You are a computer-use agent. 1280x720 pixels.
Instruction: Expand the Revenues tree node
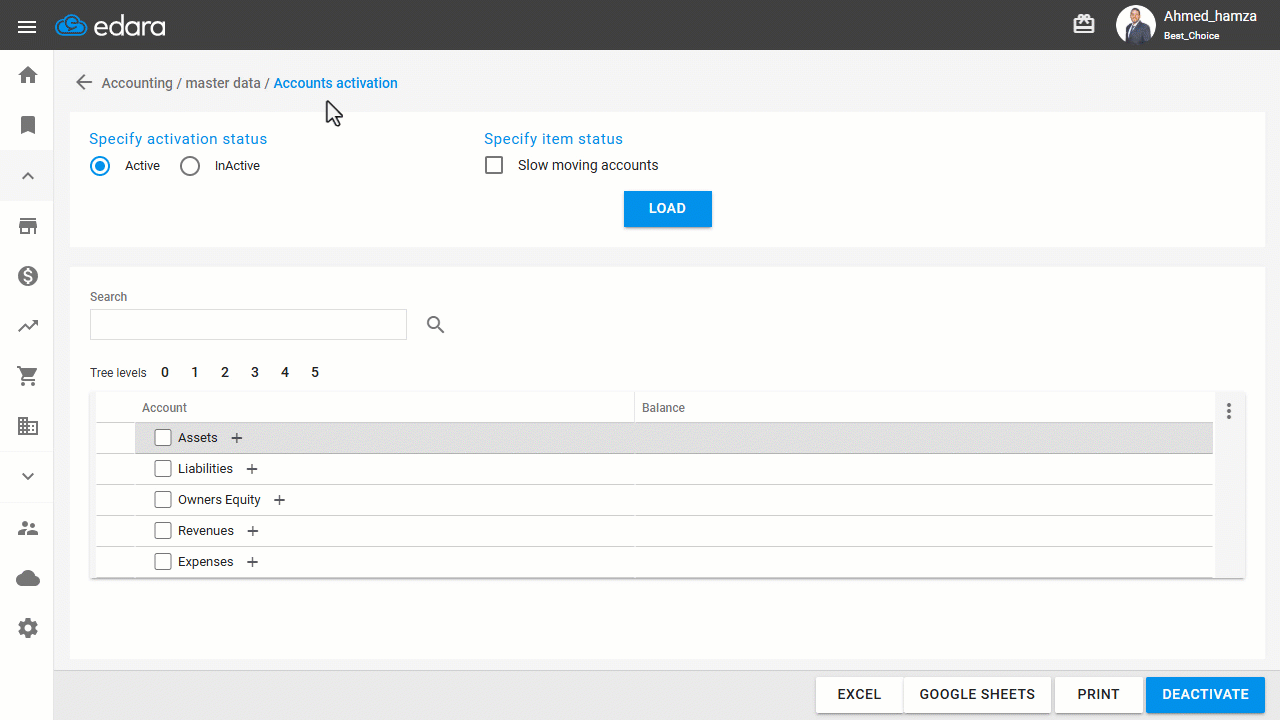pos(253,531)
